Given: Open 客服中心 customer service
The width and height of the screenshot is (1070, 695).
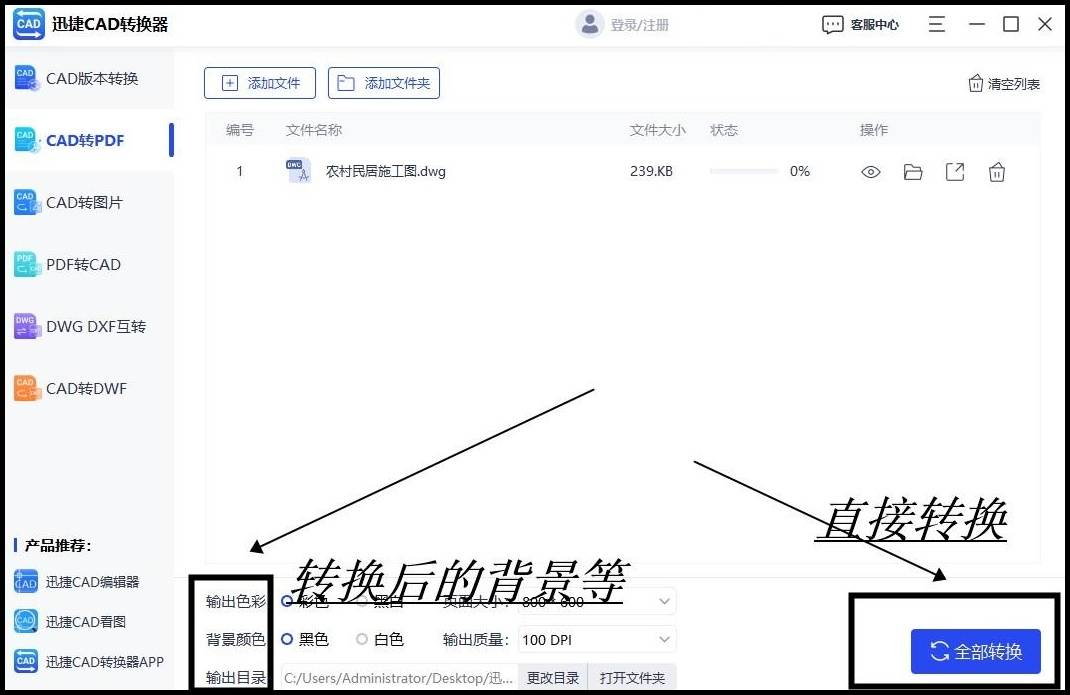Looking at the screenshot, I should pos(860,24).
